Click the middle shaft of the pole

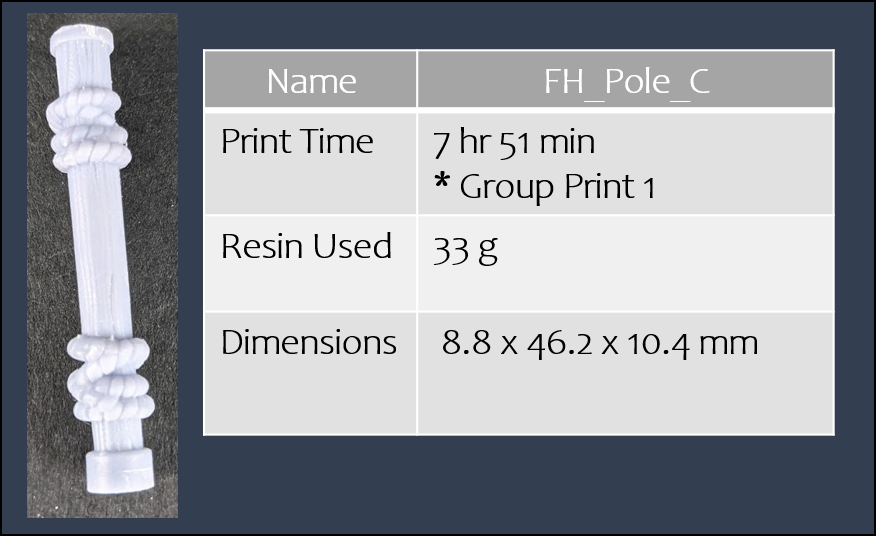pyautogui.click(x=102, y=252)
